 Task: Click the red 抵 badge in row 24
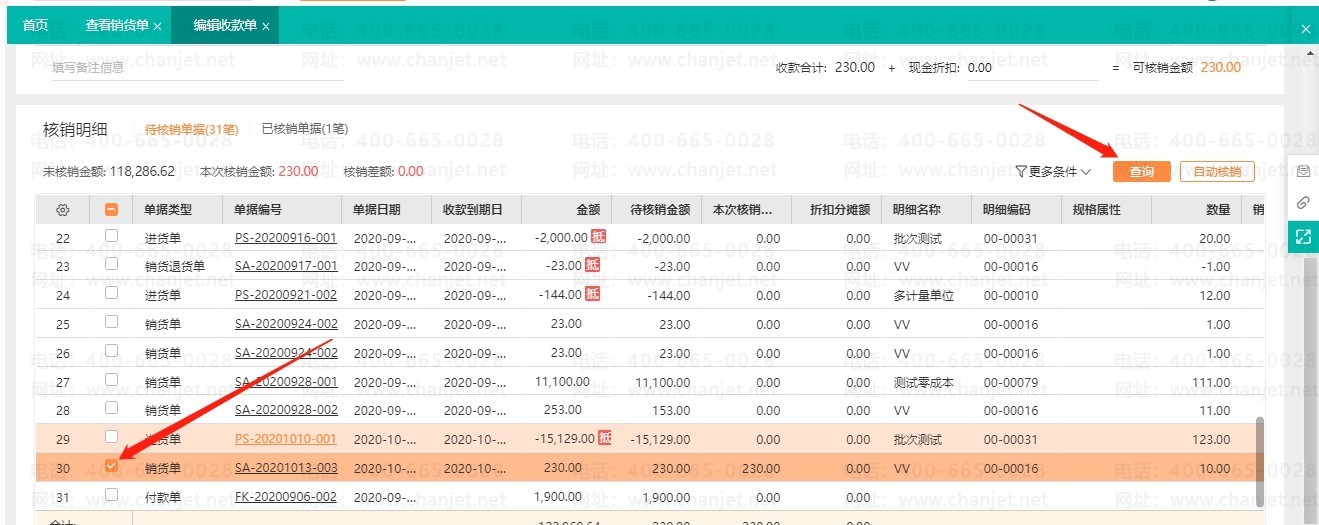[592, 294]
